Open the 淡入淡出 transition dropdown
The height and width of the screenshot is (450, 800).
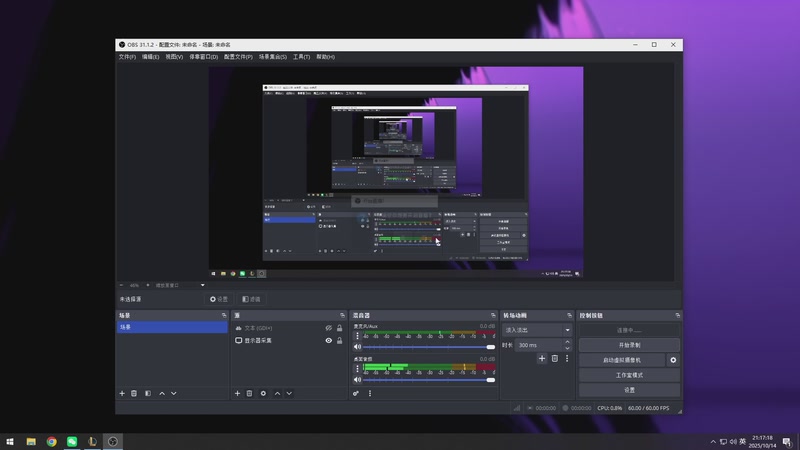(x=537, y=330)
